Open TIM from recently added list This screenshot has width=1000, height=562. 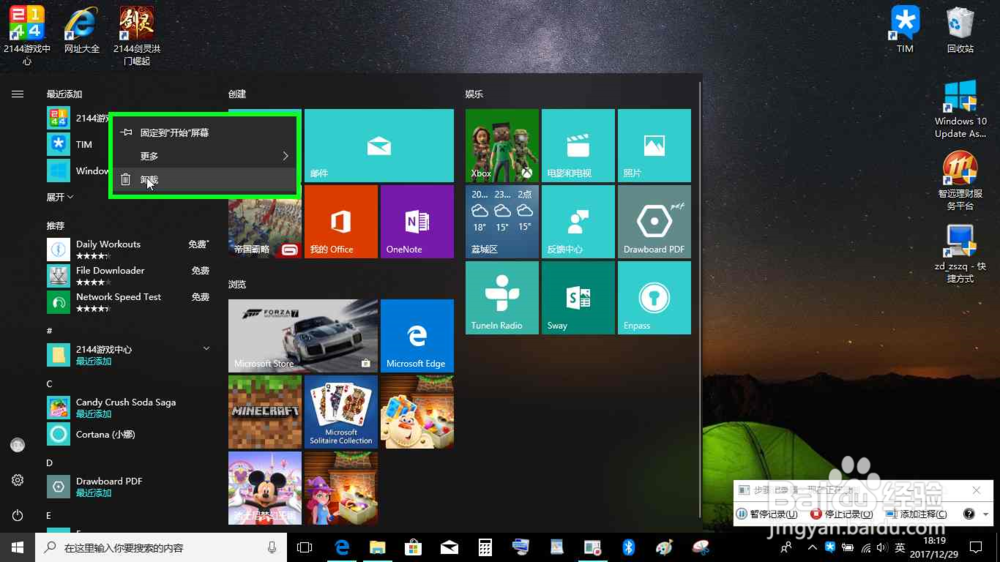point(77,144)
